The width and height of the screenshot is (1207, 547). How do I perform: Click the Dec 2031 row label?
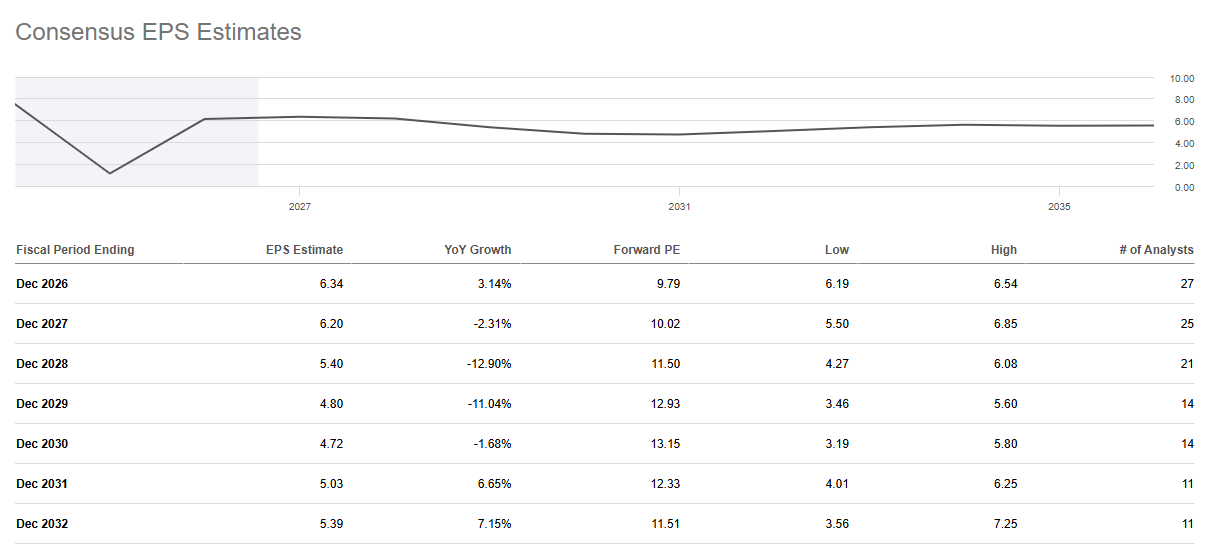(42, 484)
